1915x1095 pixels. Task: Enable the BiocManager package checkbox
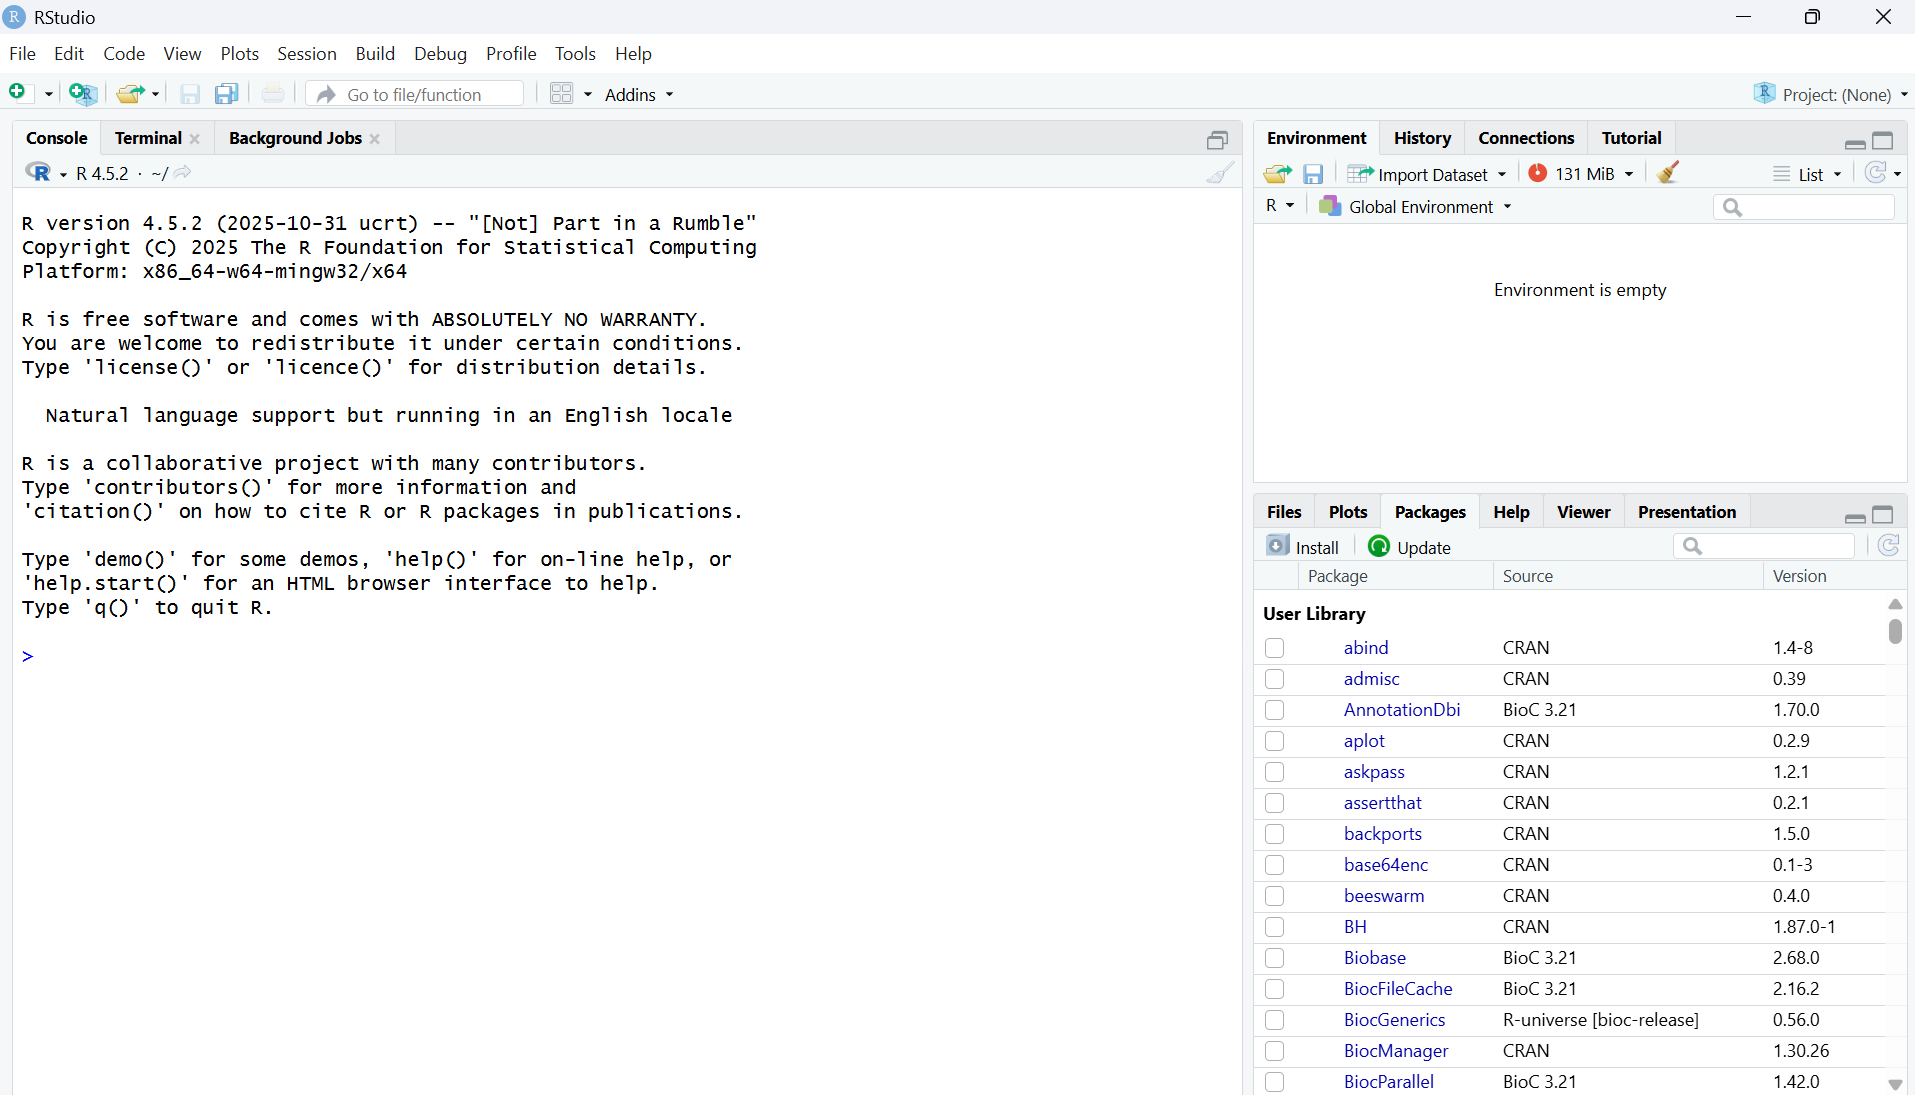pos(1274,1051)
